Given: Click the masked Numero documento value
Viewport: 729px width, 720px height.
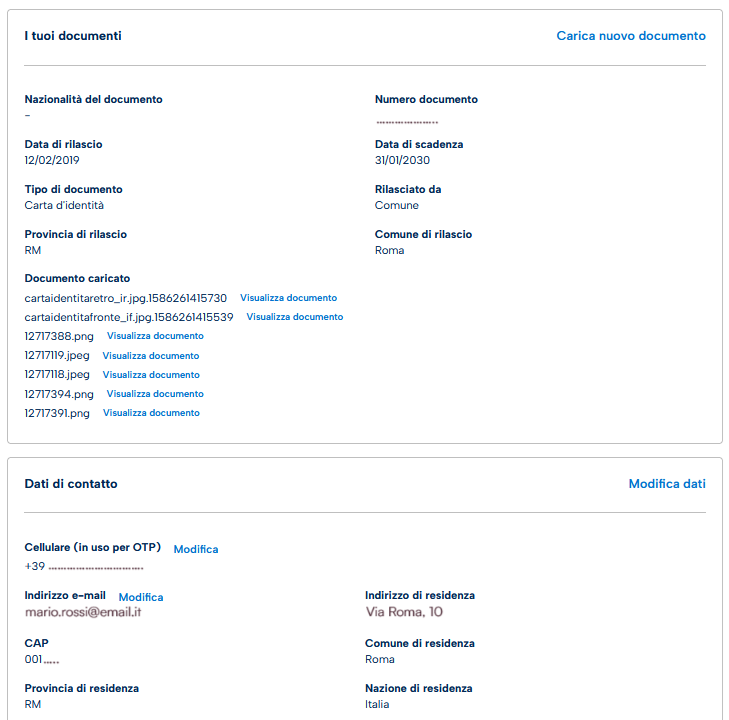Looking at the screenshot, I should coord(406,120).
